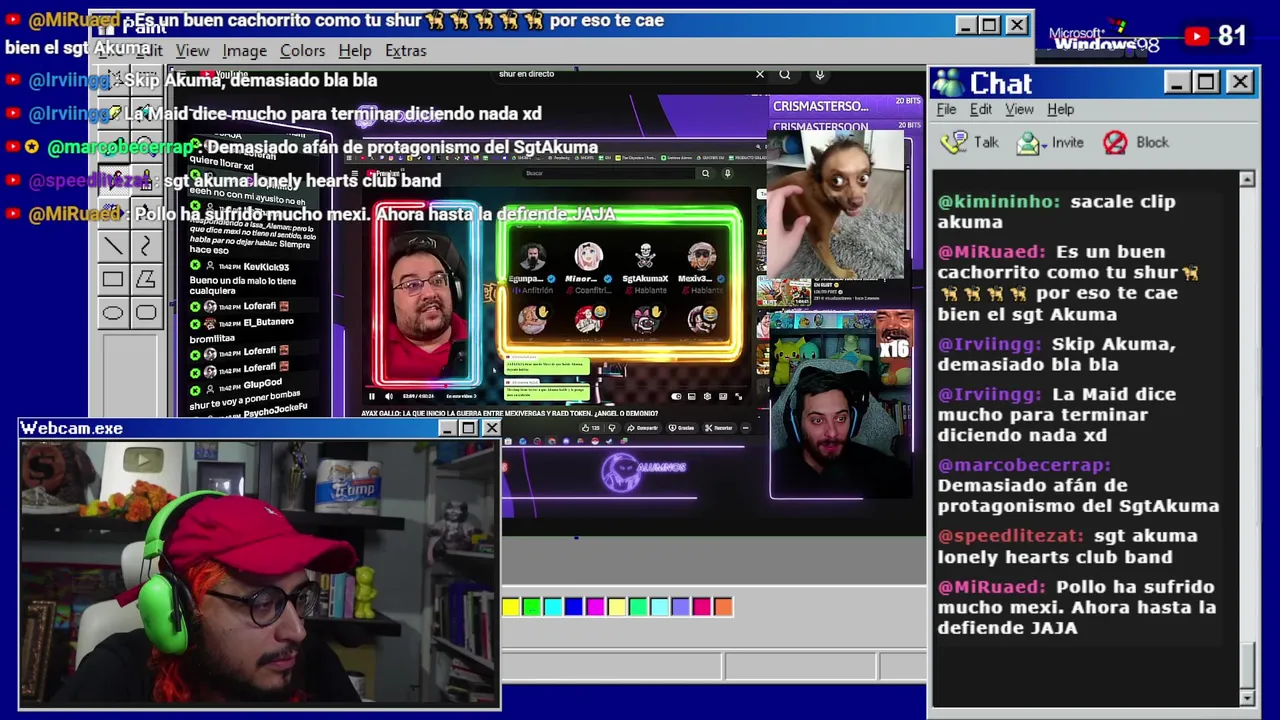Click the YouTube search magnifier icon
This screenshot has height=720, width=1280.
click(785, 74)
